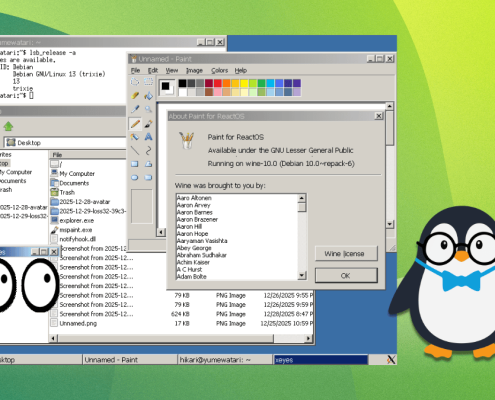This screenshot has width=495, height=400.
Task: Switch to Unnamed - Paint in taskbar
Action: coord(129,360)
